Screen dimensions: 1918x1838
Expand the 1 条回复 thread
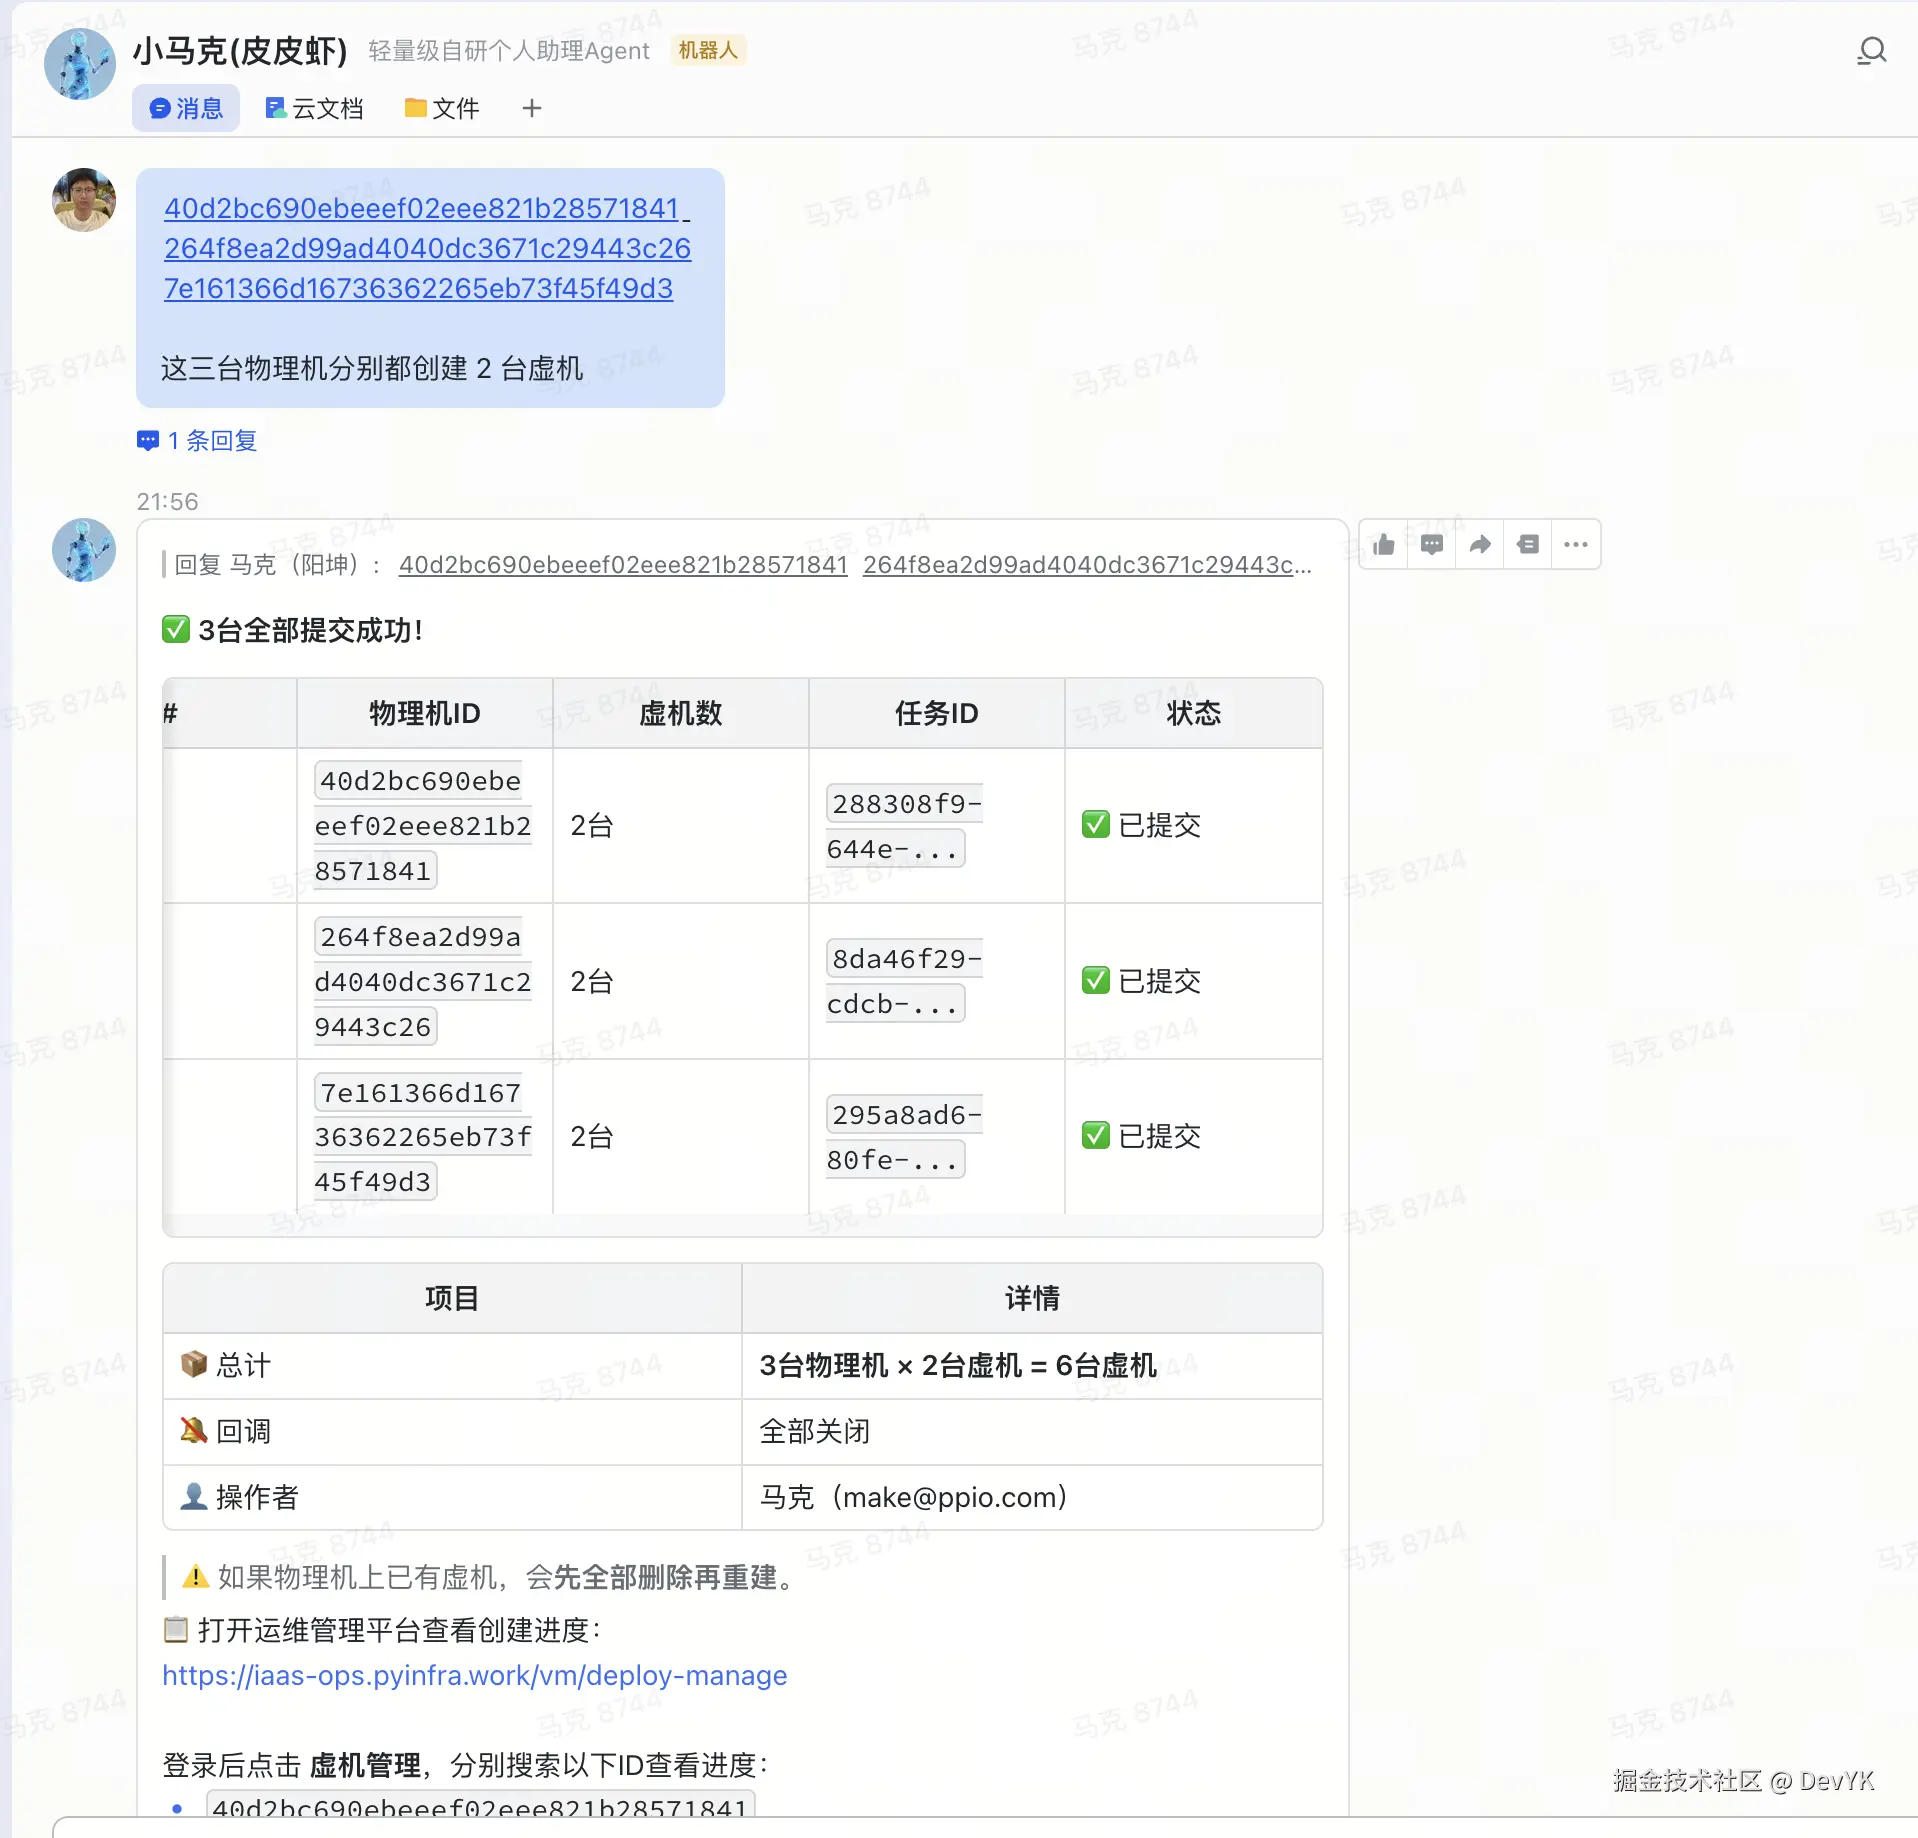[198, 441]
